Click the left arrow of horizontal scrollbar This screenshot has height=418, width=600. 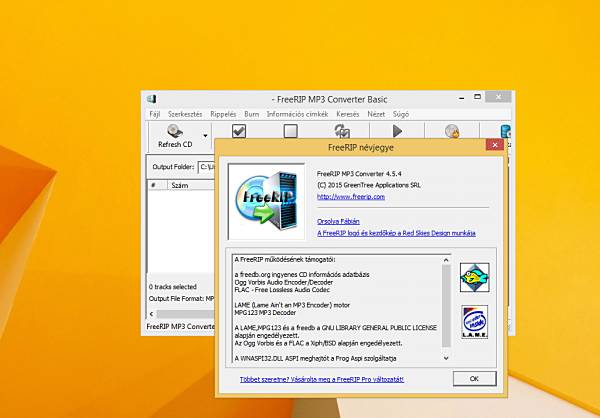[152, 314]
